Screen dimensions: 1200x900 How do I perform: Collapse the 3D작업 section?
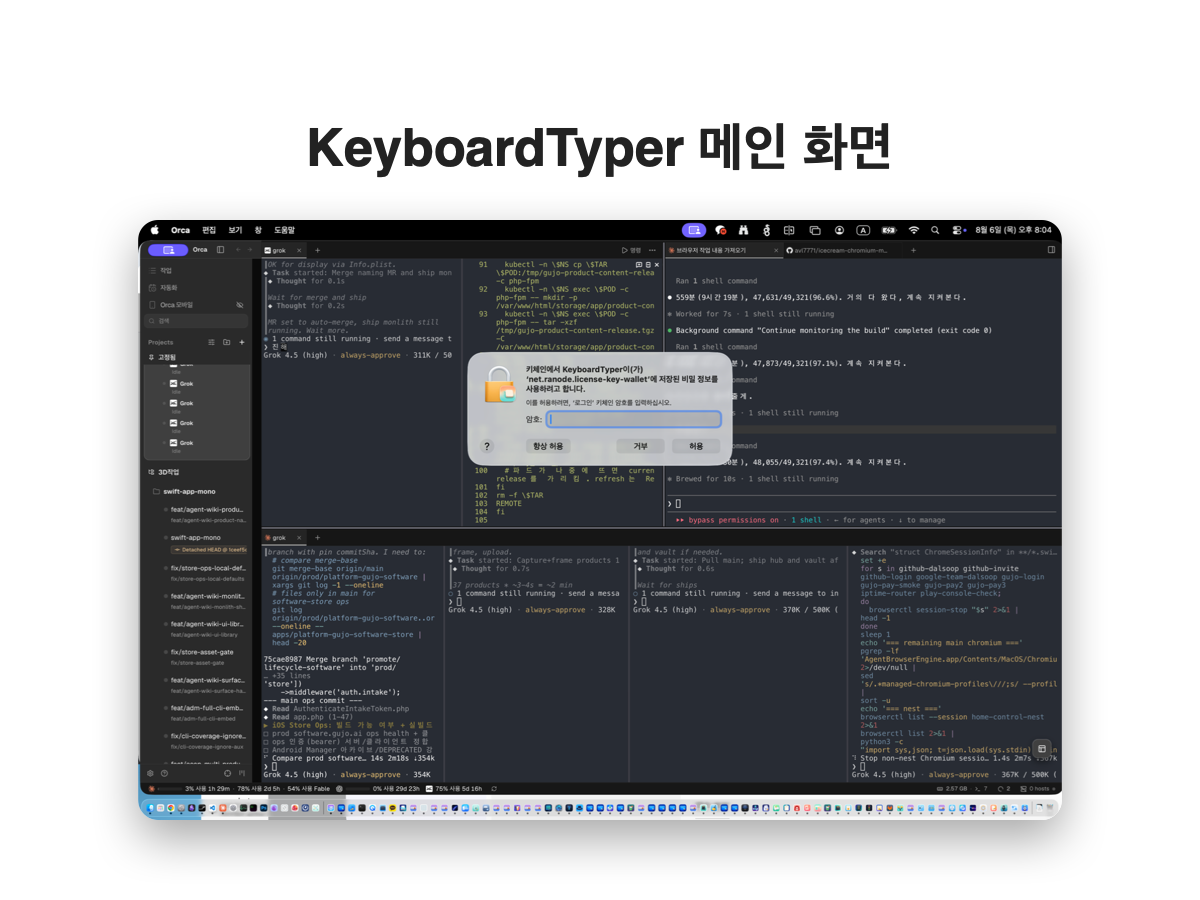(163, 471)
